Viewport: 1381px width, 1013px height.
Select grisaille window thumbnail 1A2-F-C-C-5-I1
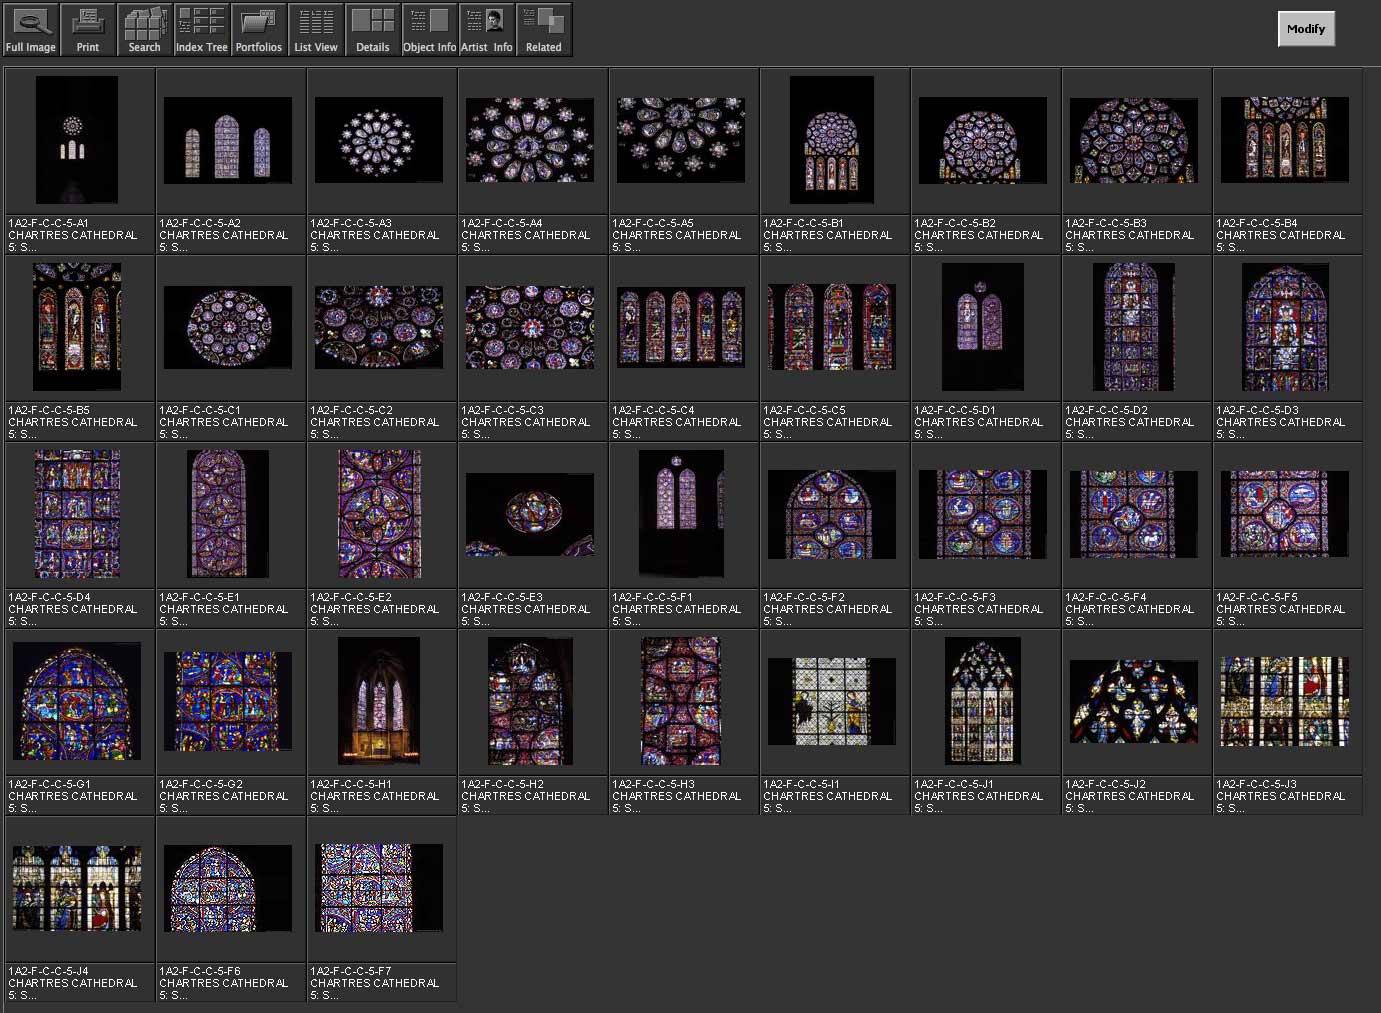pyautogui.click(x=832, y=701)
